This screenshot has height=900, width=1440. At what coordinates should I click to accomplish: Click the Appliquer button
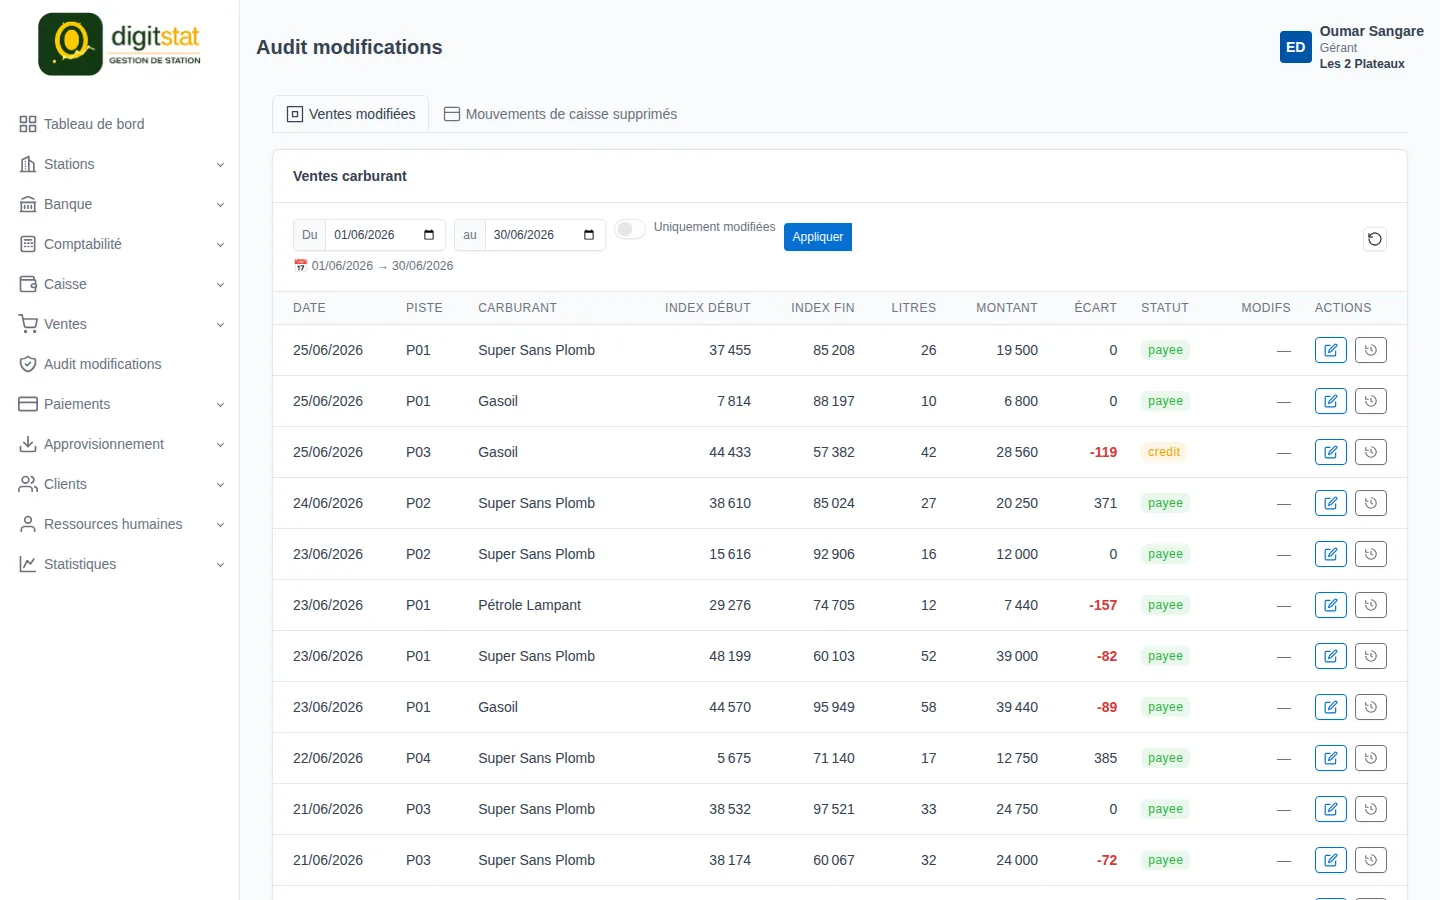[x=818, y=237]
